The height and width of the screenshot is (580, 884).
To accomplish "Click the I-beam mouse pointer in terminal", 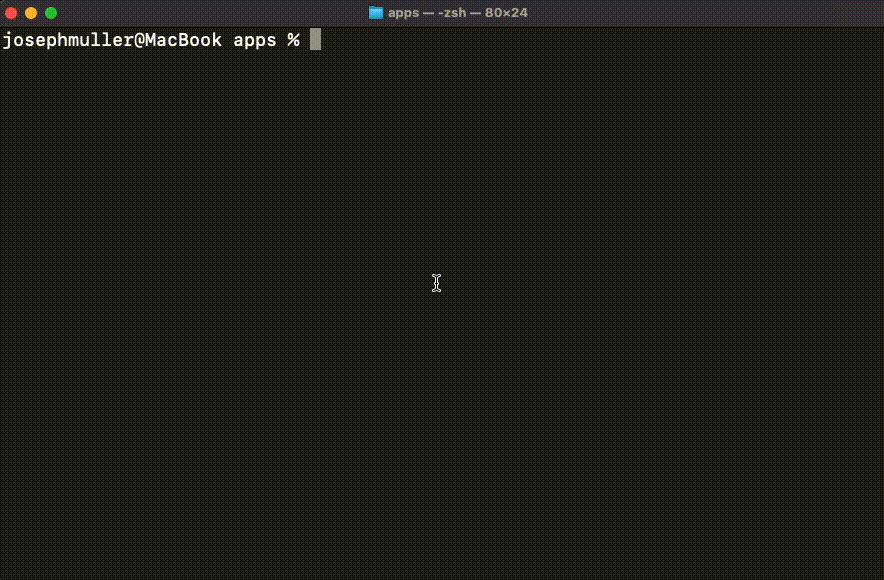I will 437,283.
